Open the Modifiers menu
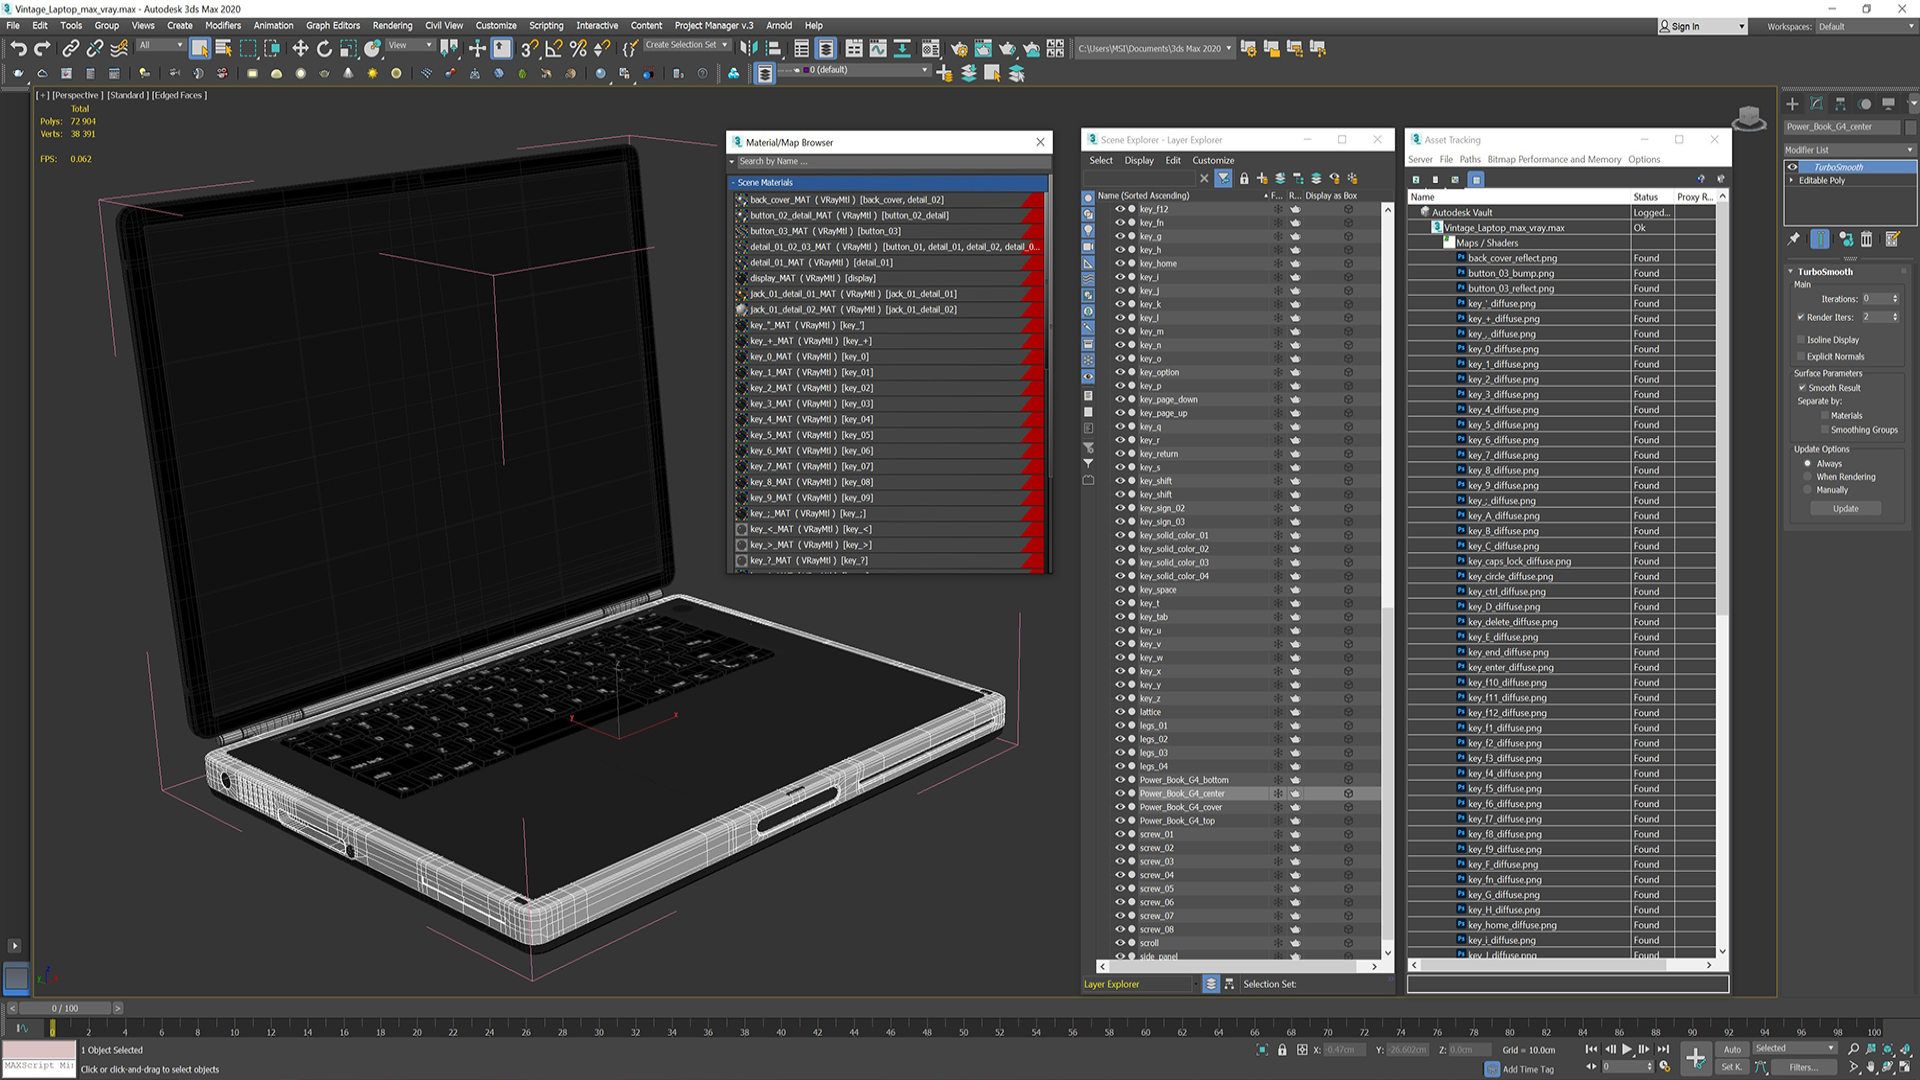Image resolution: width=1920 pixels, height=1080 pixels. tap(223, 26)
